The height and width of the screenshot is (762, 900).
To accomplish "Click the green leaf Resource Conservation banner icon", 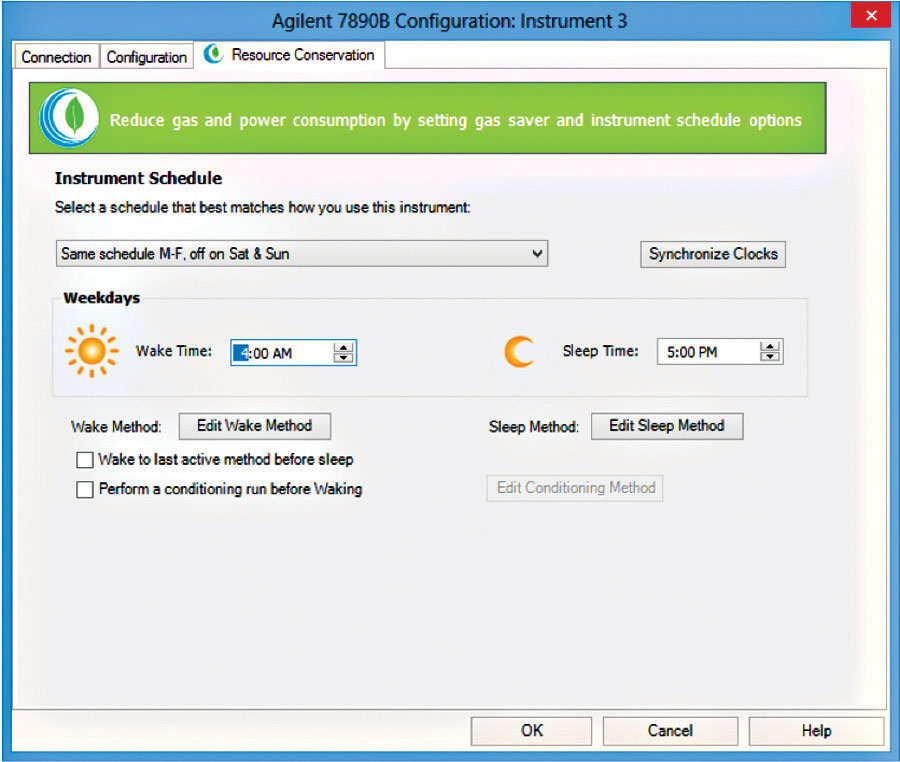I will (x=69, y=118).
